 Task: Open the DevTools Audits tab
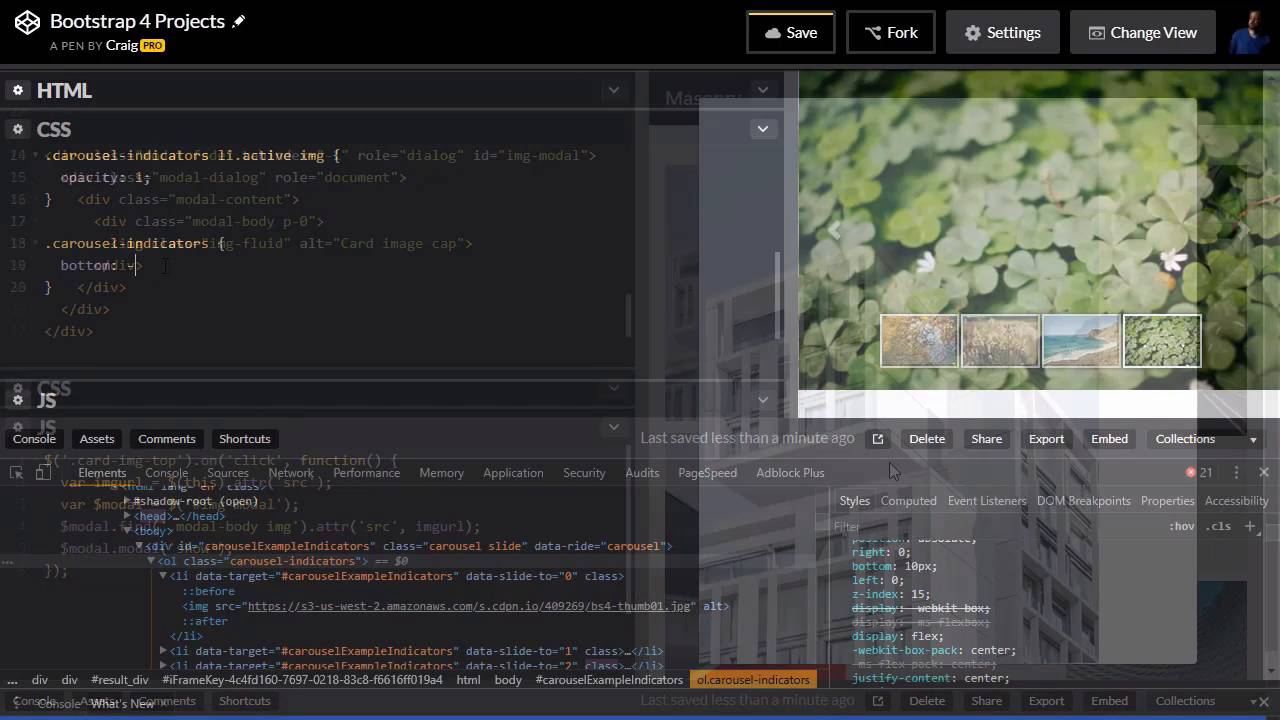(642, 473)
